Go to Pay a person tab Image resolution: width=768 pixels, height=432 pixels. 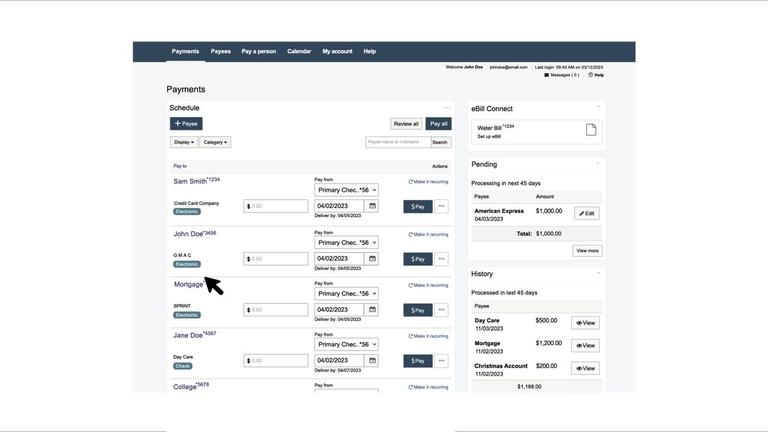[x=259, y=51]
